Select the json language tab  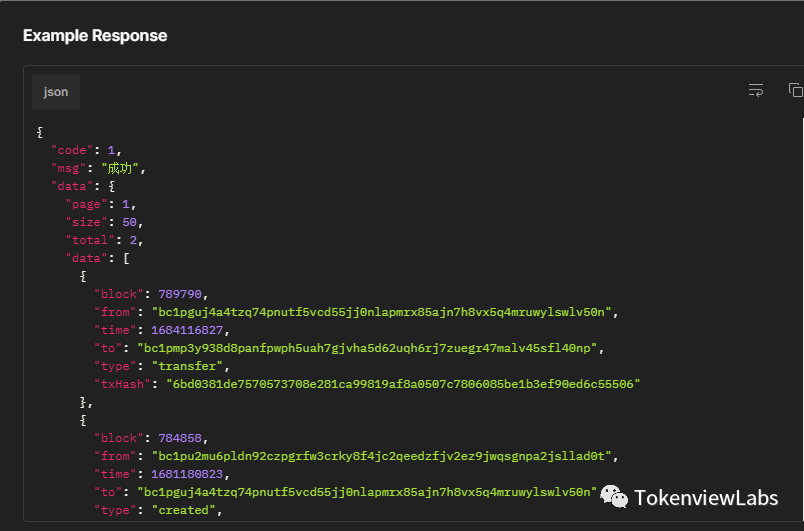56,92
